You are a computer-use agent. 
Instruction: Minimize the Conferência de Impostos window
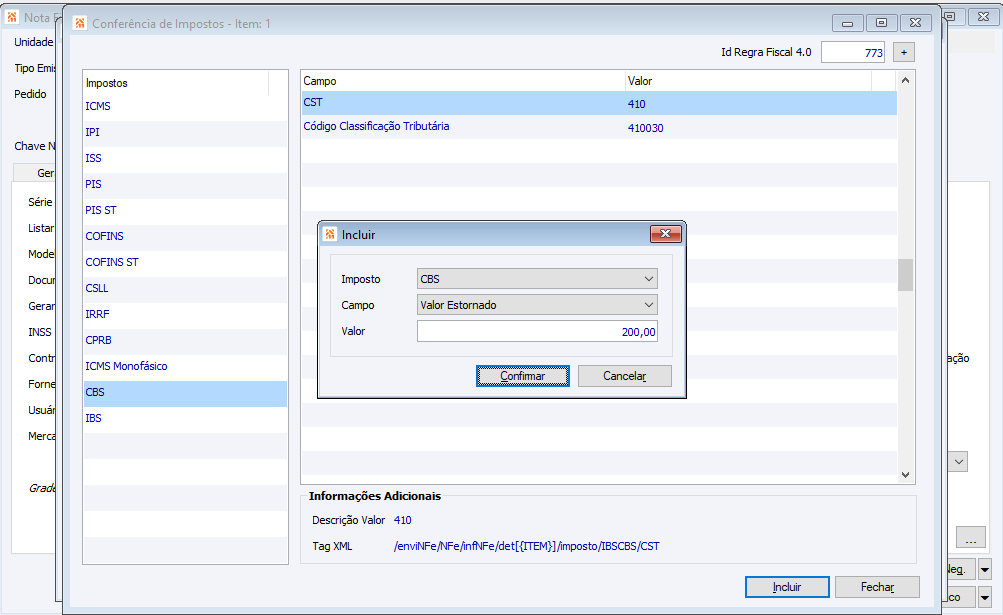[848, 23]
